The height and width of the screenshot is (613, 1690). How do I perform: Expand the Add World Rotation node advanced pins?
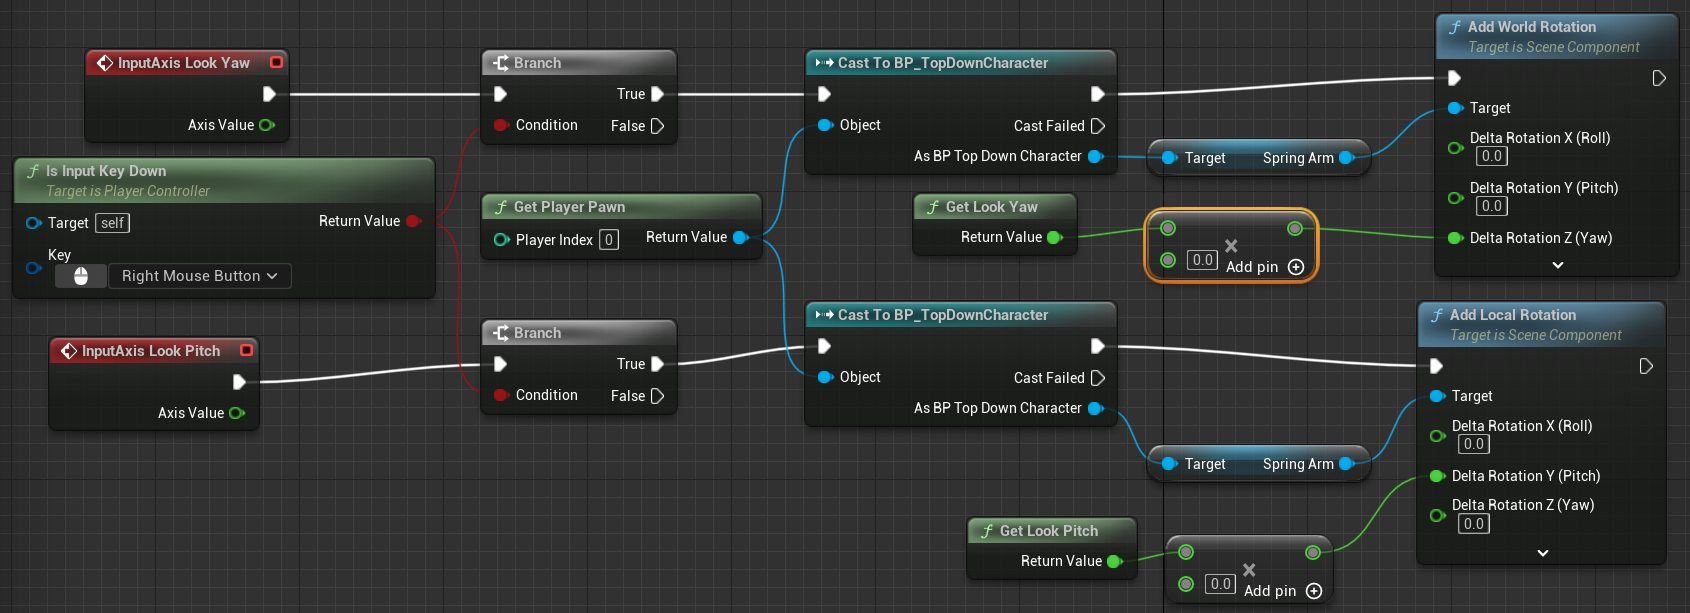click(x=1558, y=265)
